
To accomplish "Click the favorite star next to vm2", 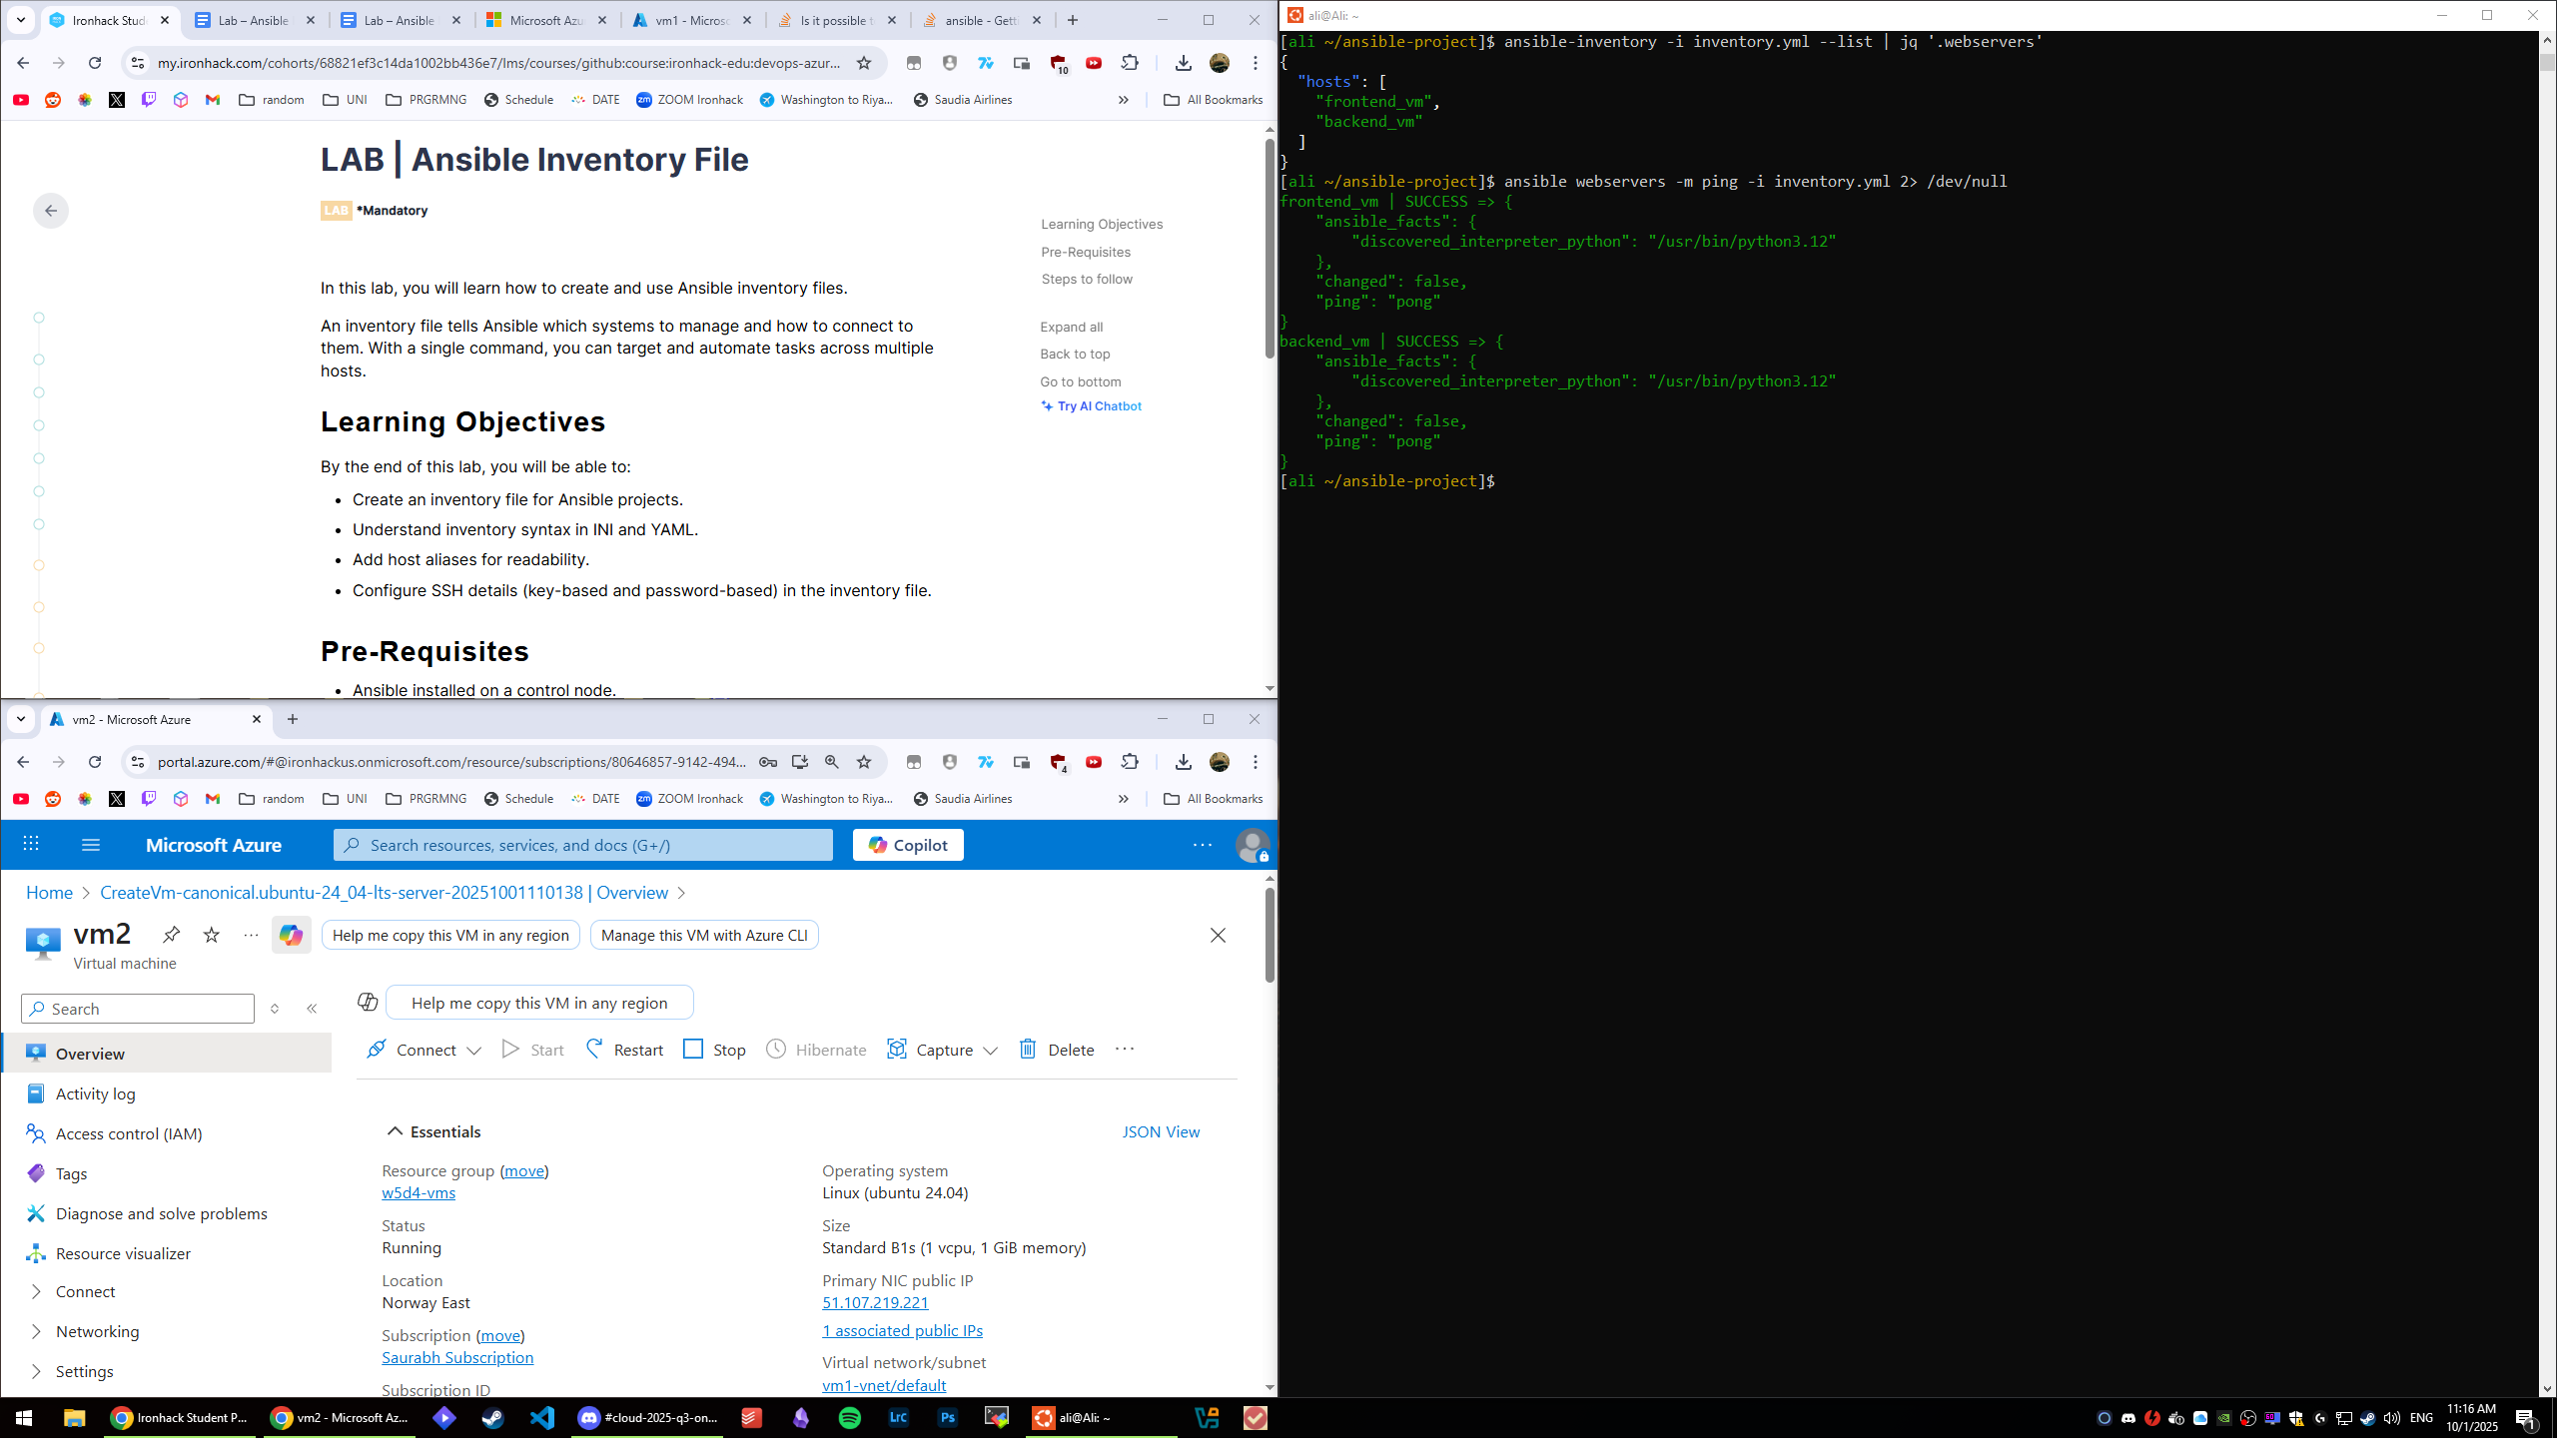I will click(211, 934).
